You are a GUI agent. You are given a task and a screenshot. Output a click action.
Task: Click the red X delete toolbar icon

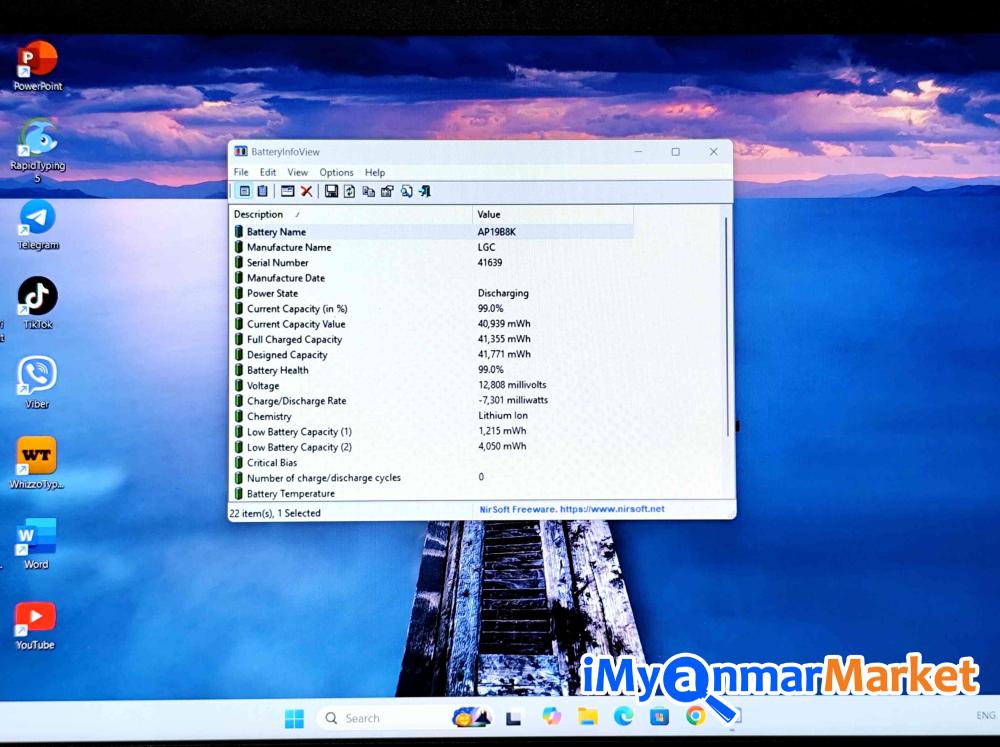pyautogui.click(x=306, y=191)
